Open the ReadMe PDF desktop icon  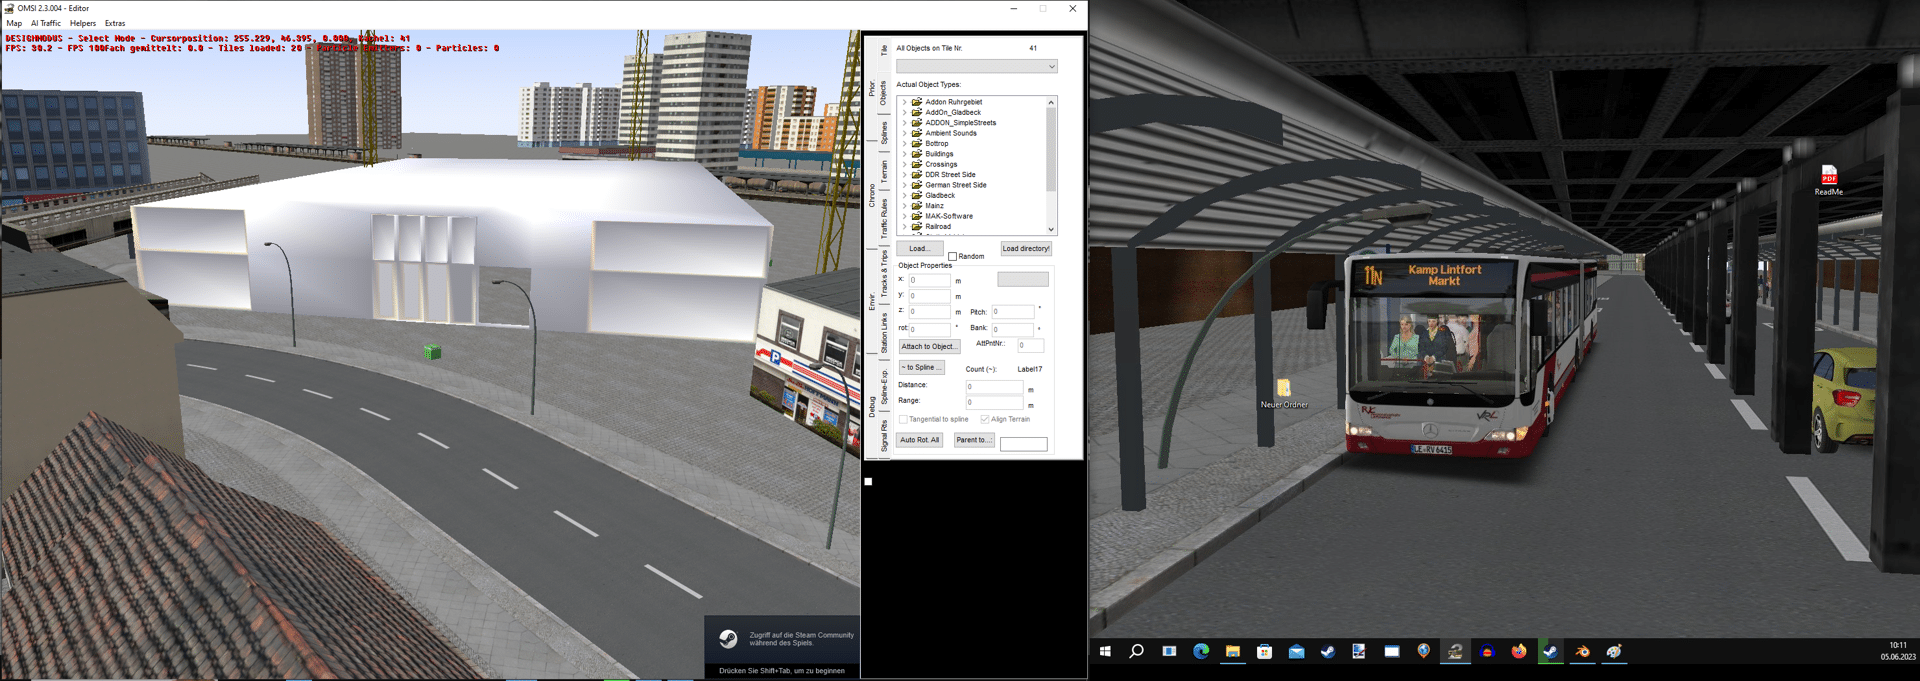tap(1828, 177)
